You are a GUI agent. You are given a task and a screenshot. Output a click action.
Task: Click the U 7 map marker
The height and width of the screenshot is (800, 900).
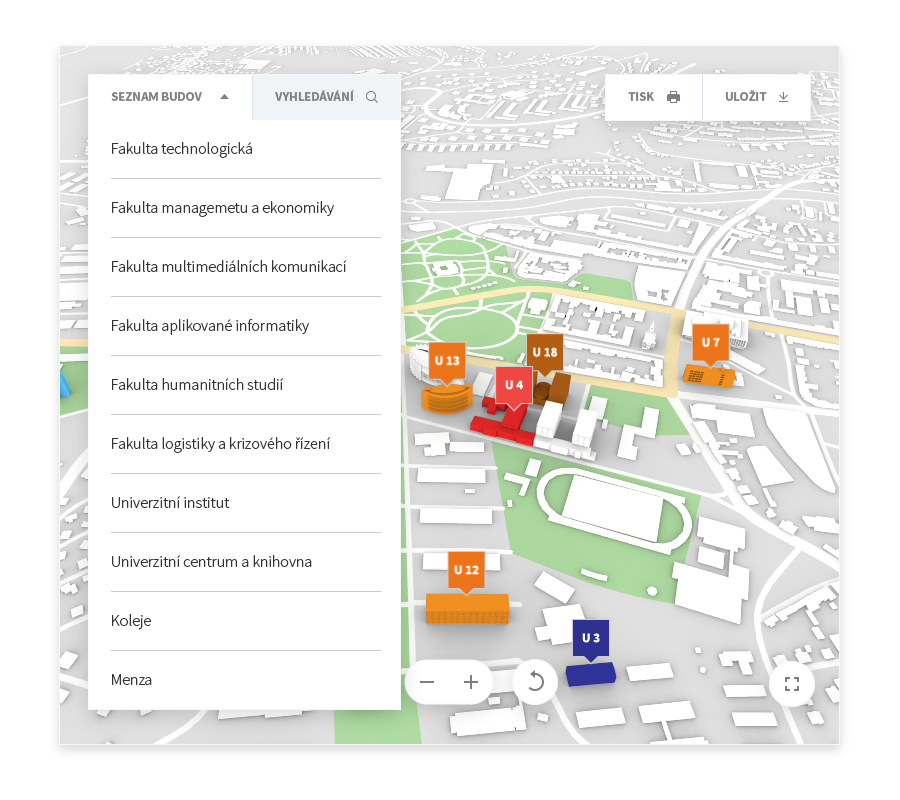(710, 343)
